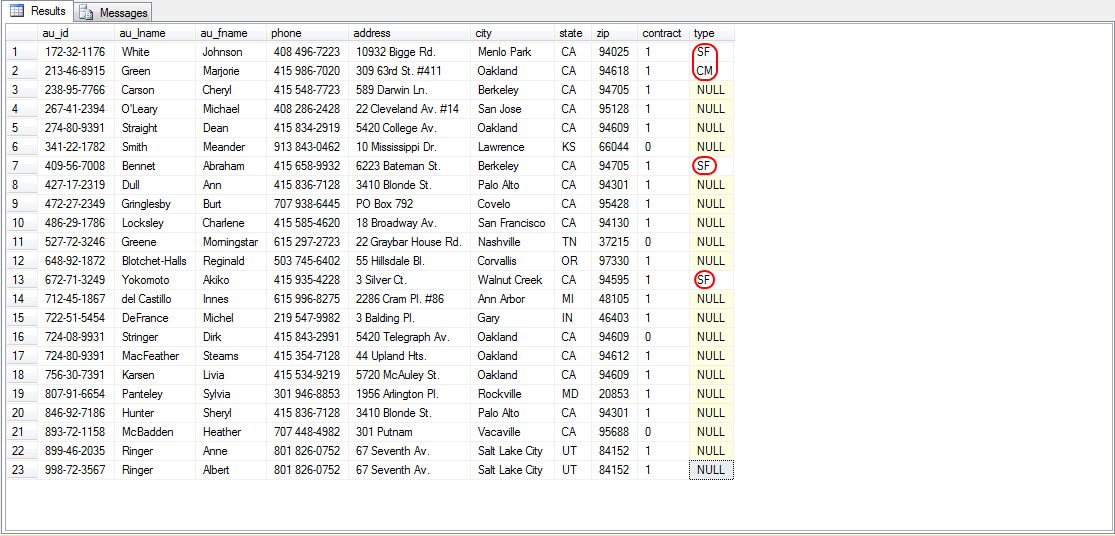The width and height of the screenshot is (1115, 536).
Task: Select state cell TN
Action: tap(573, 242)
